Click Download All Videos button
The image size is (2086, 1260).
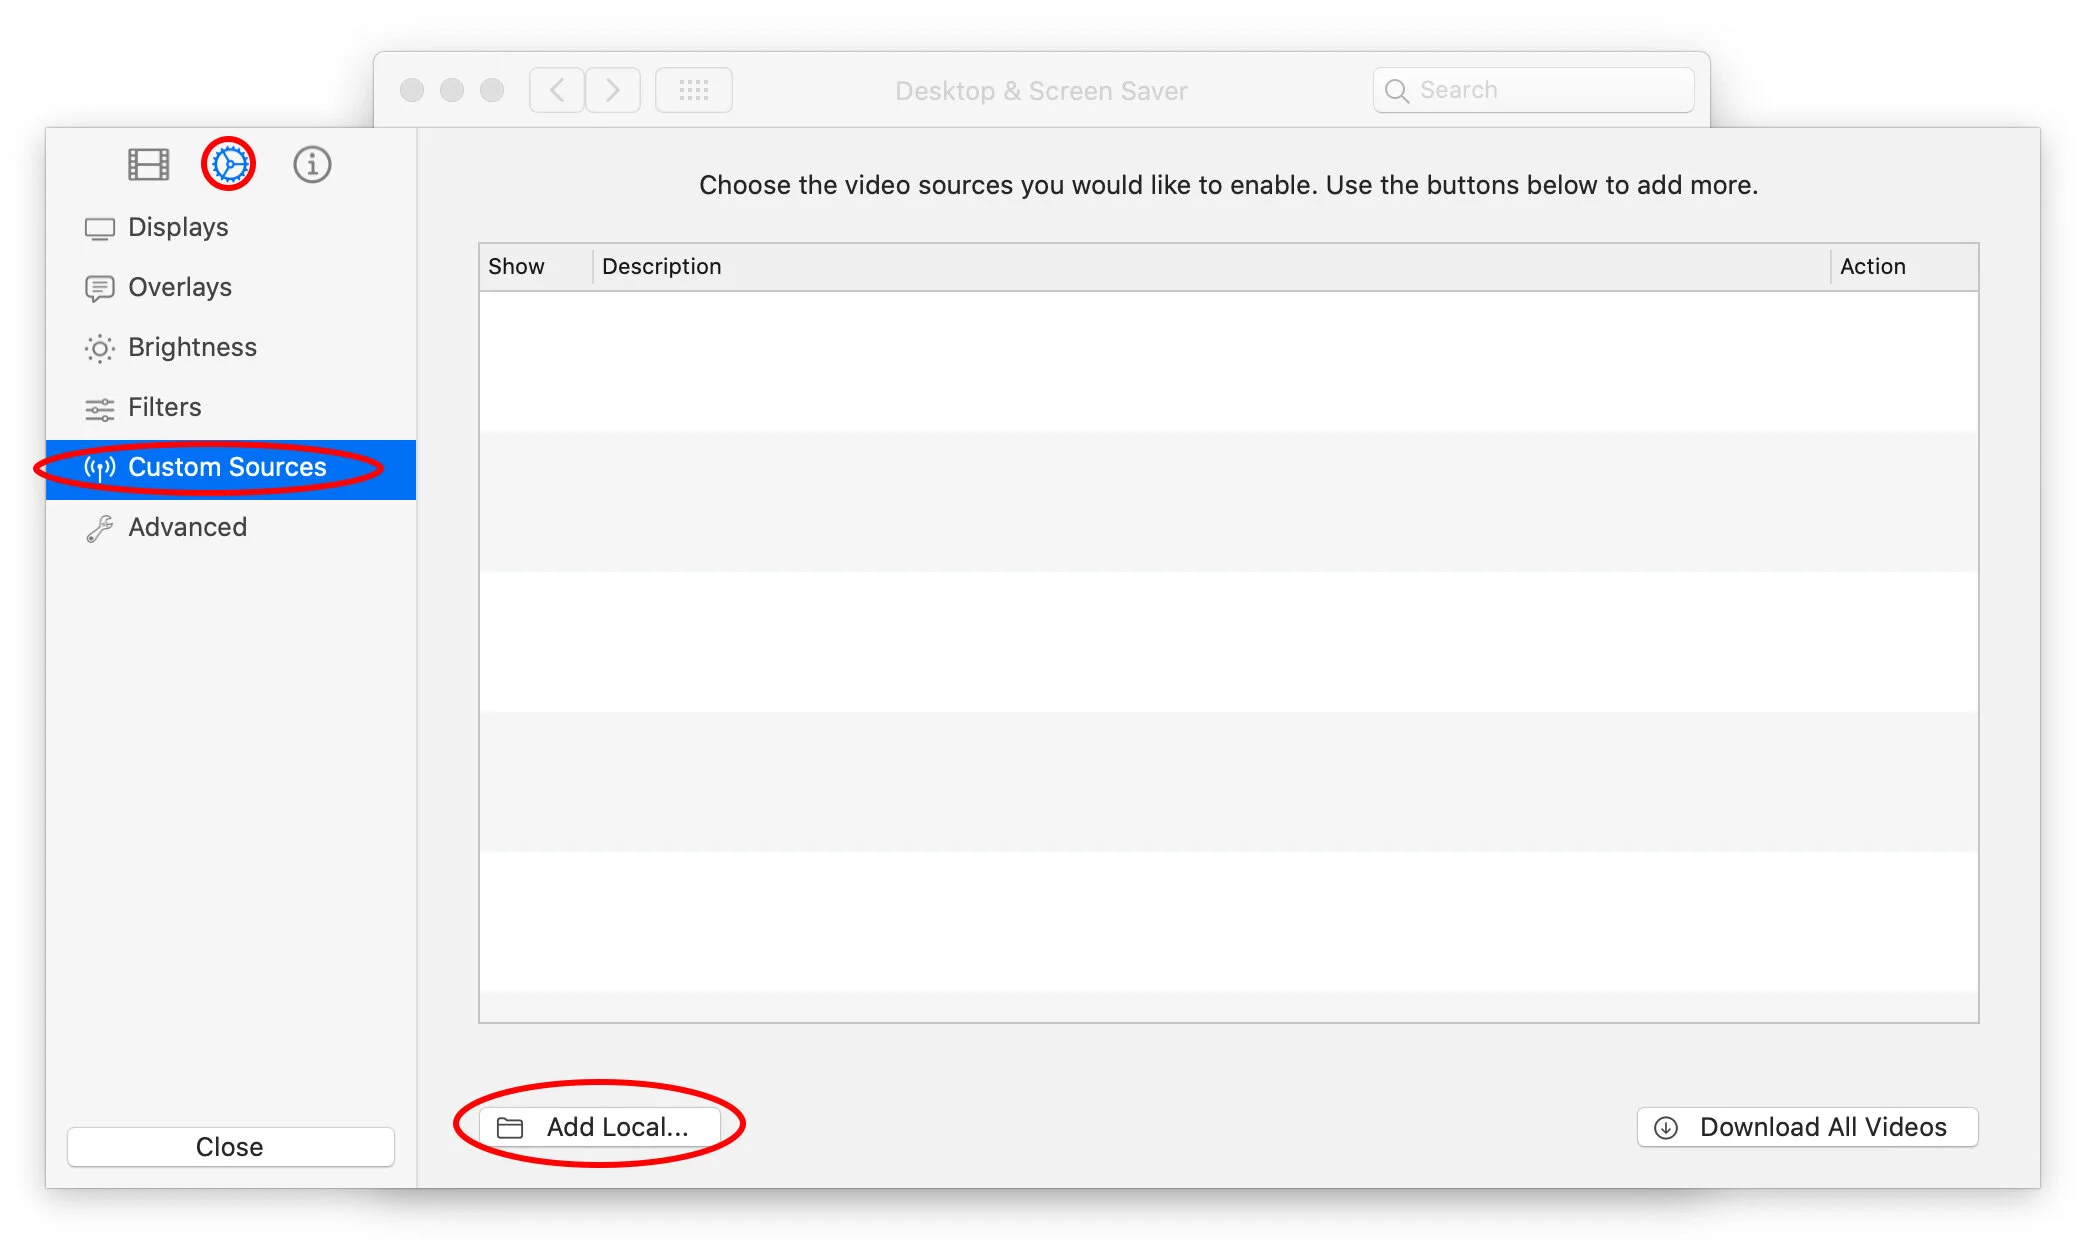tap(1807, 1127)
